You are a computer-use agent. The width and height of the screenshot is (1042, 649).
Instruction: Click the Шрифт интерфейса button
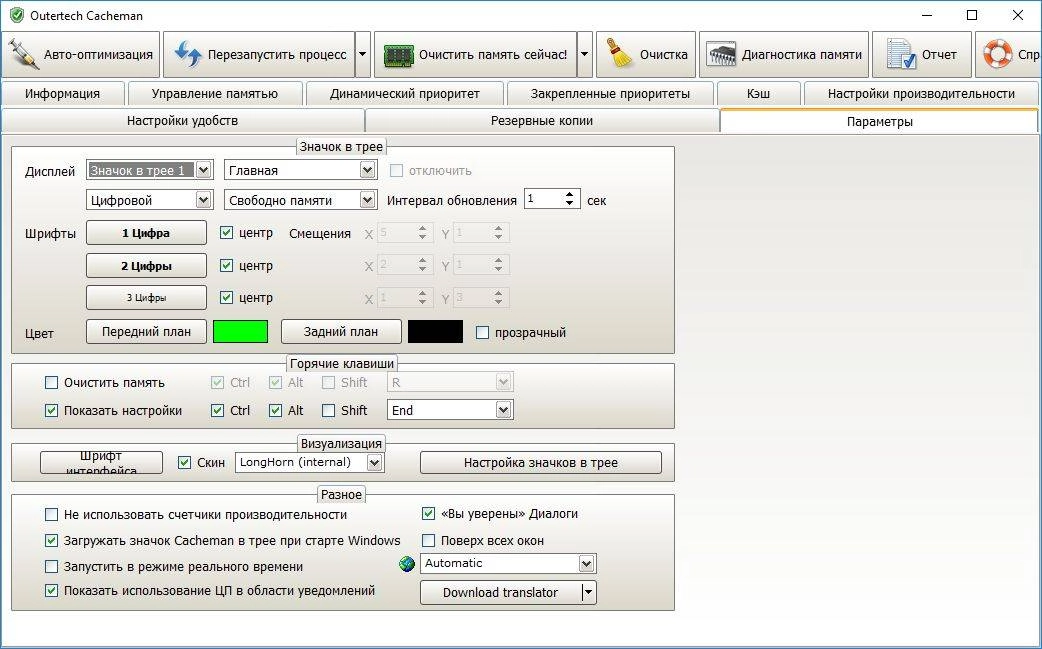click(x=101, y=462)
